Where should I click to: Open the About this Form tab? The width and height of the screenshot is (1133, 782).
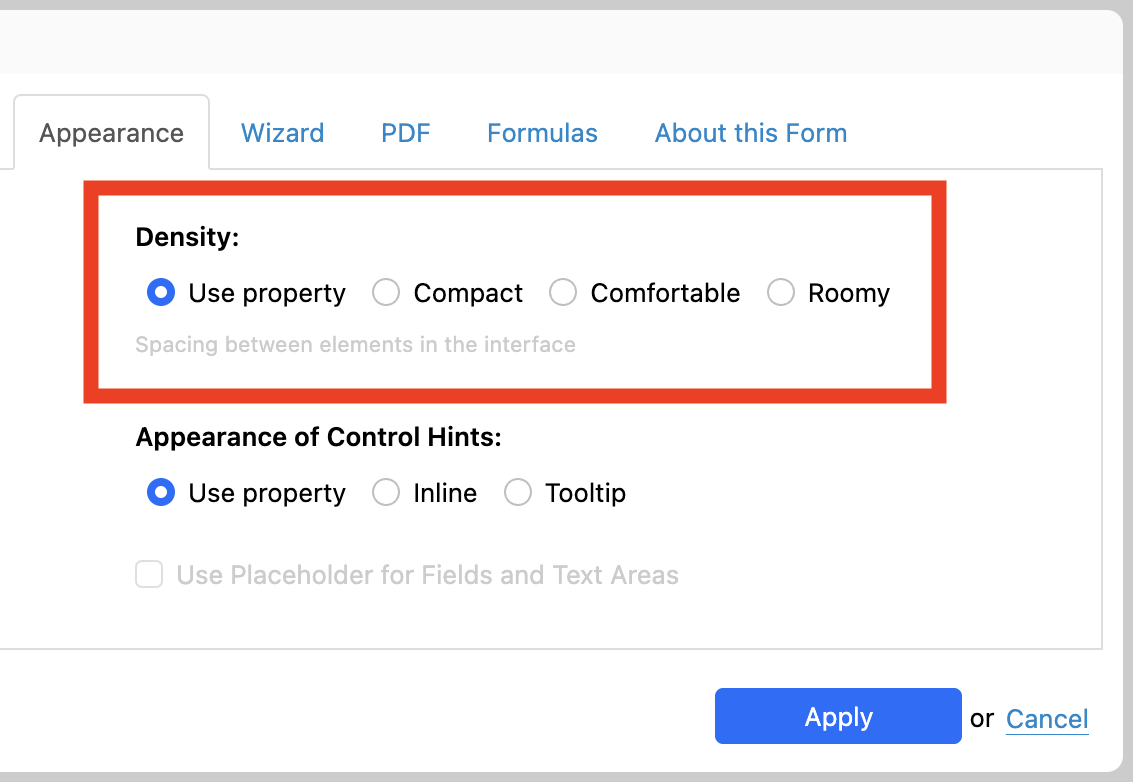click(x=751, y=133)
